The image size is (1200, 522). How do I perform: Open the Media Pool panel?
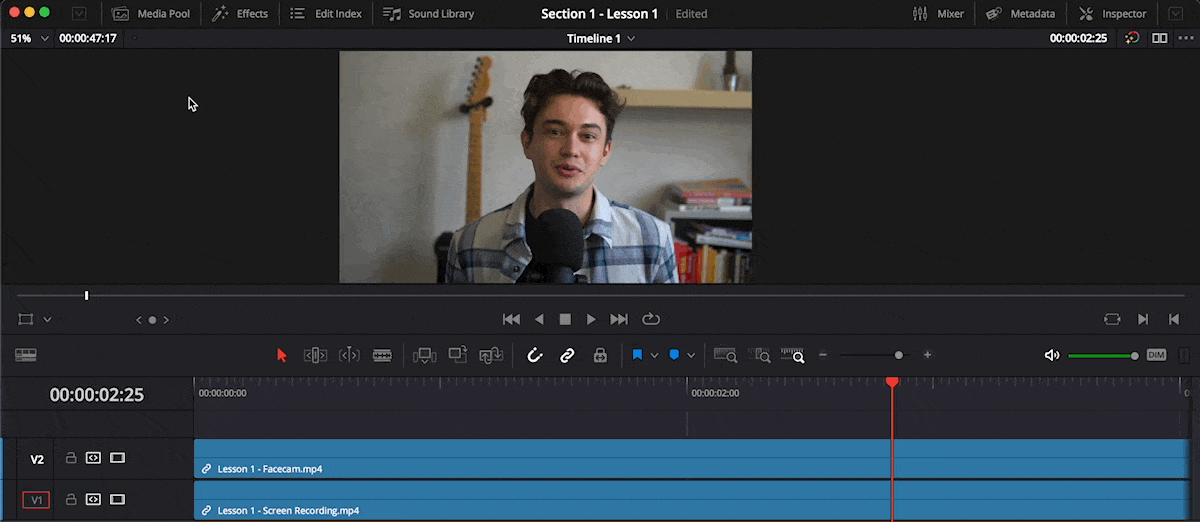[x=152, y=14]
